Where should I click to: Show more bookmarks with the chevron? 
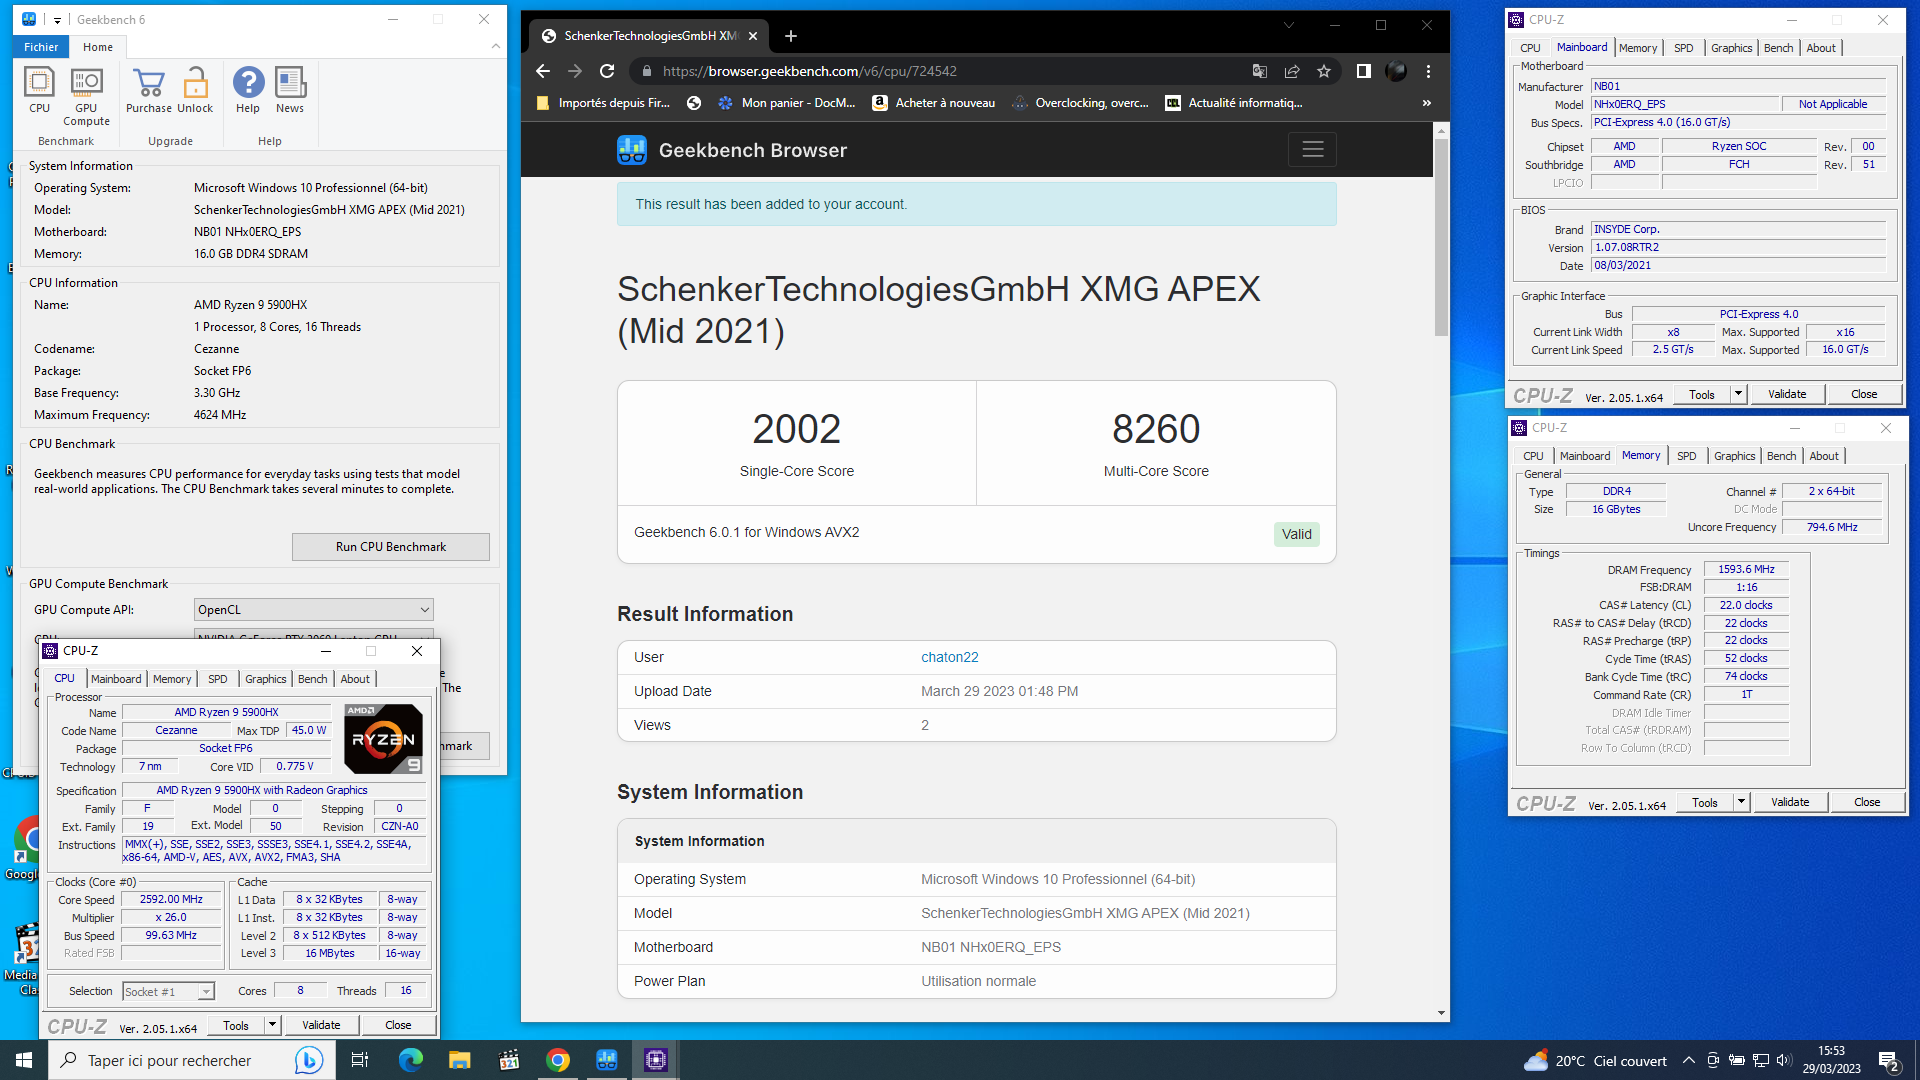[x=1426, y=103]
